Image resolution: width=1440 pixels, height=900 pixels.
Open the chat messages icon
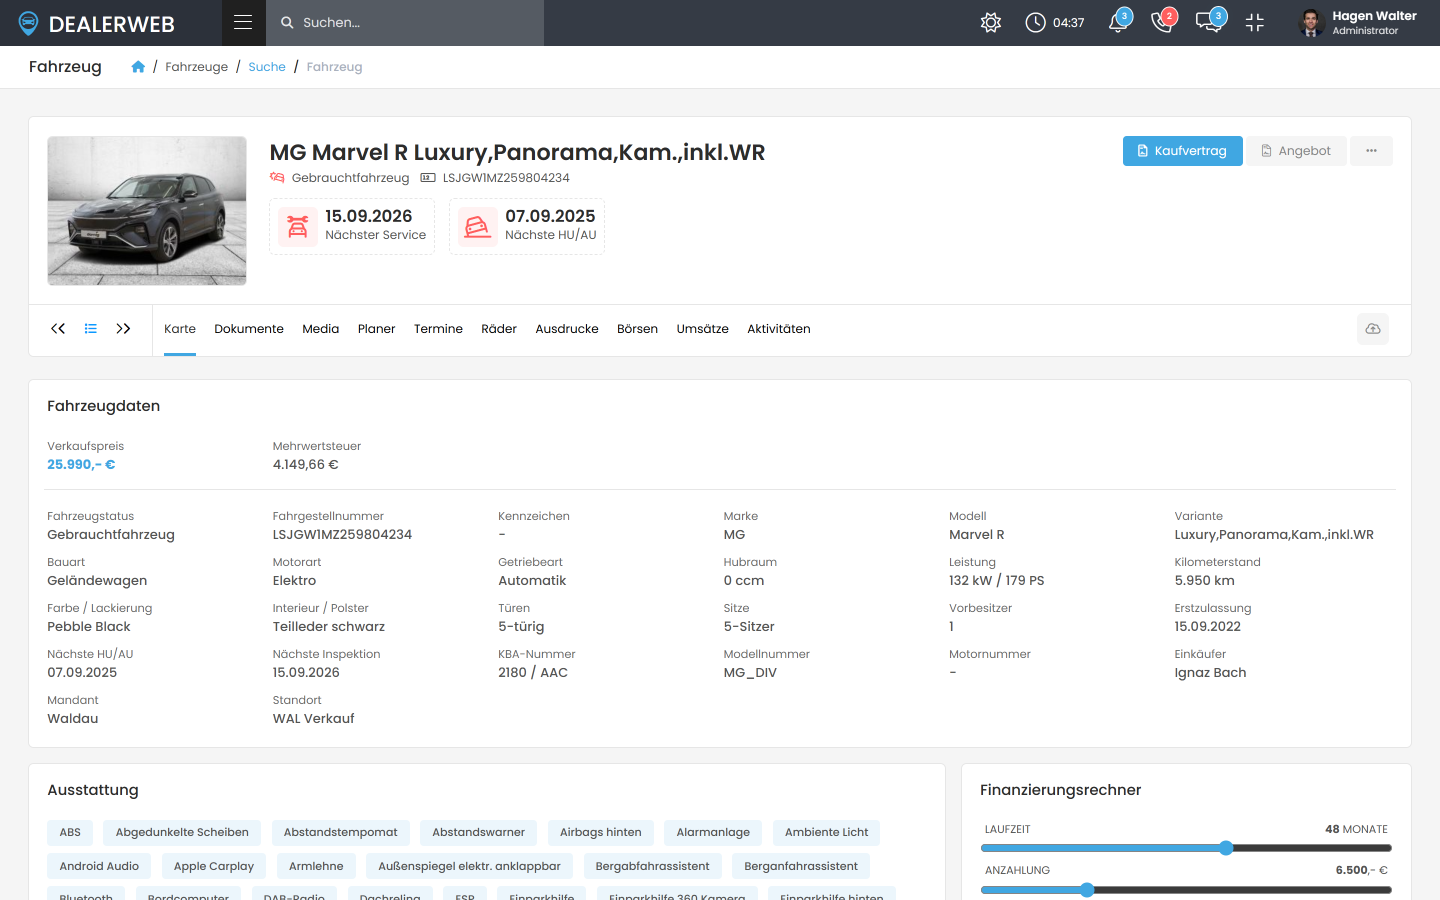[x=1208, y=23]
